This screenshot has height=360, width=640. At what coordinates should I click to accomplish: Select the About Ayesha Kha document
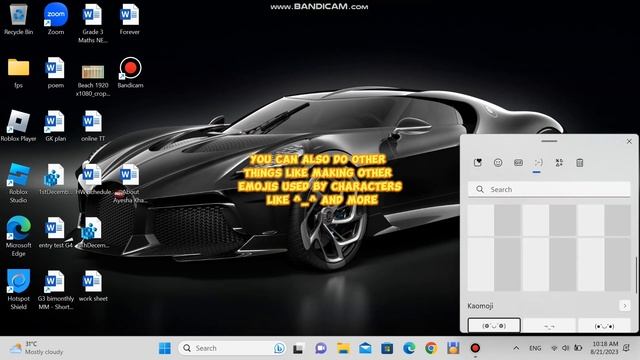[130, 184]
